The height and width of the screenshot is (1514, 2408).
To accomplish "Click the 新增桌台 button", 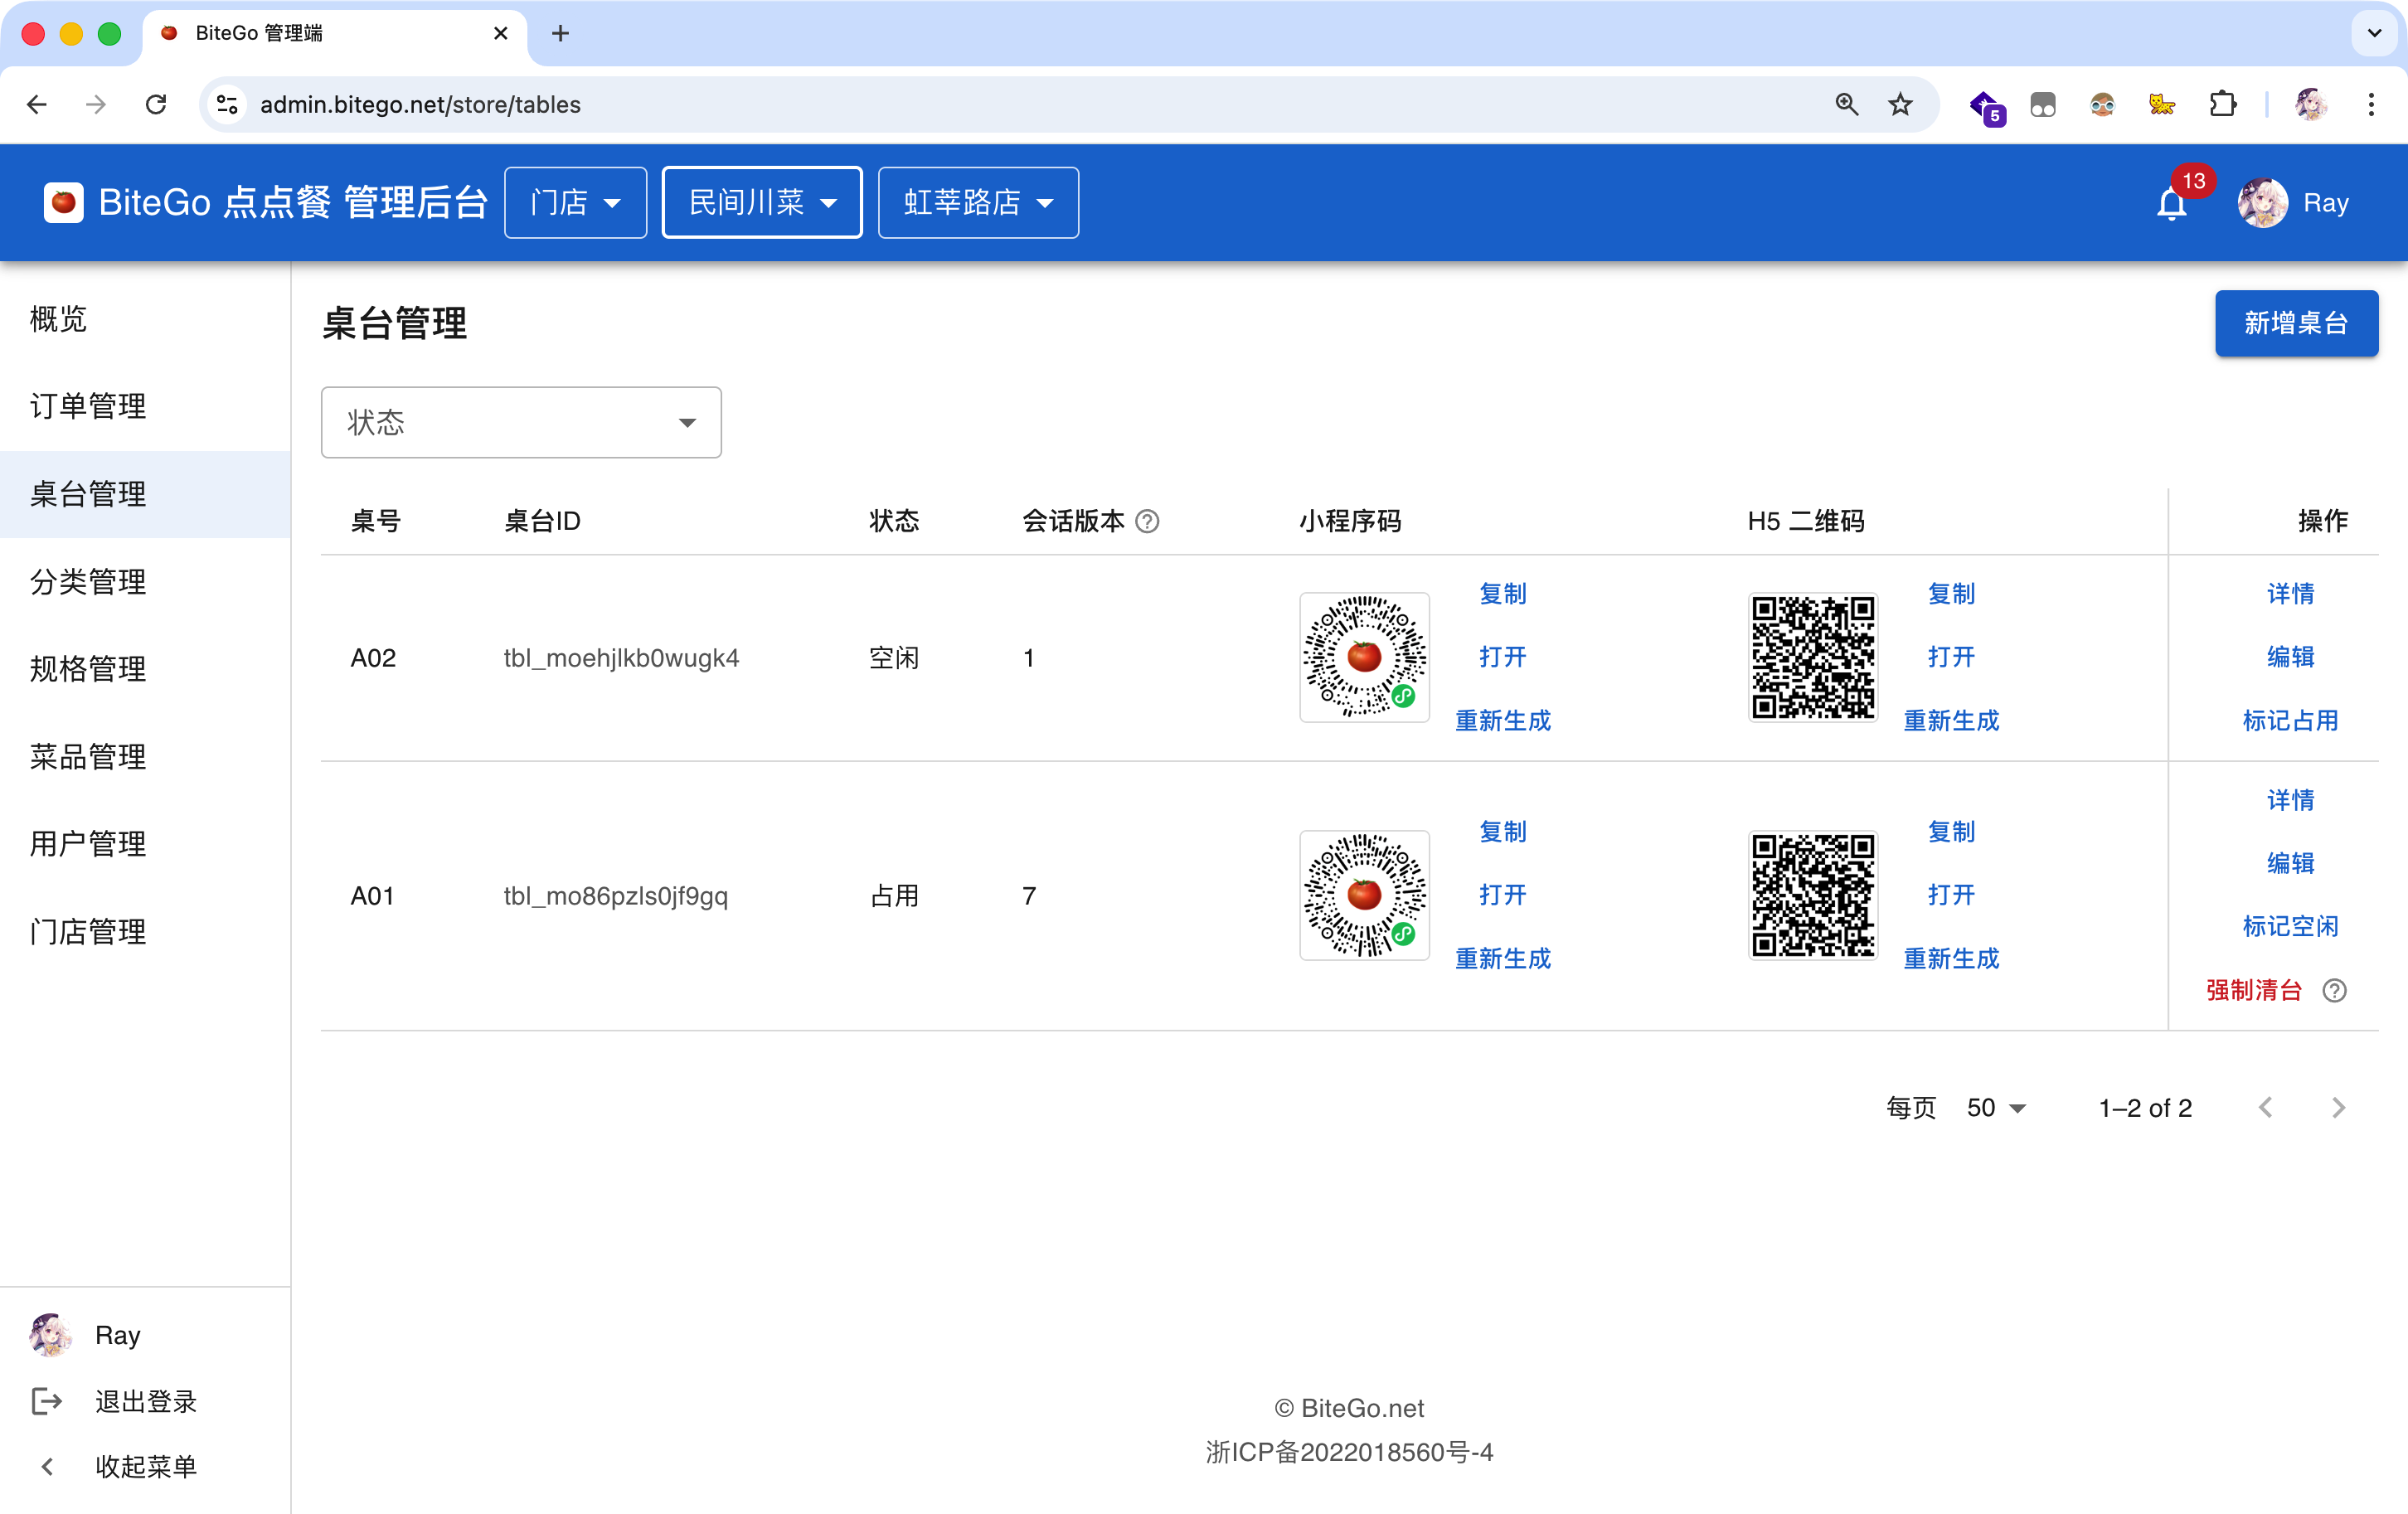I will click(2296, 323).
